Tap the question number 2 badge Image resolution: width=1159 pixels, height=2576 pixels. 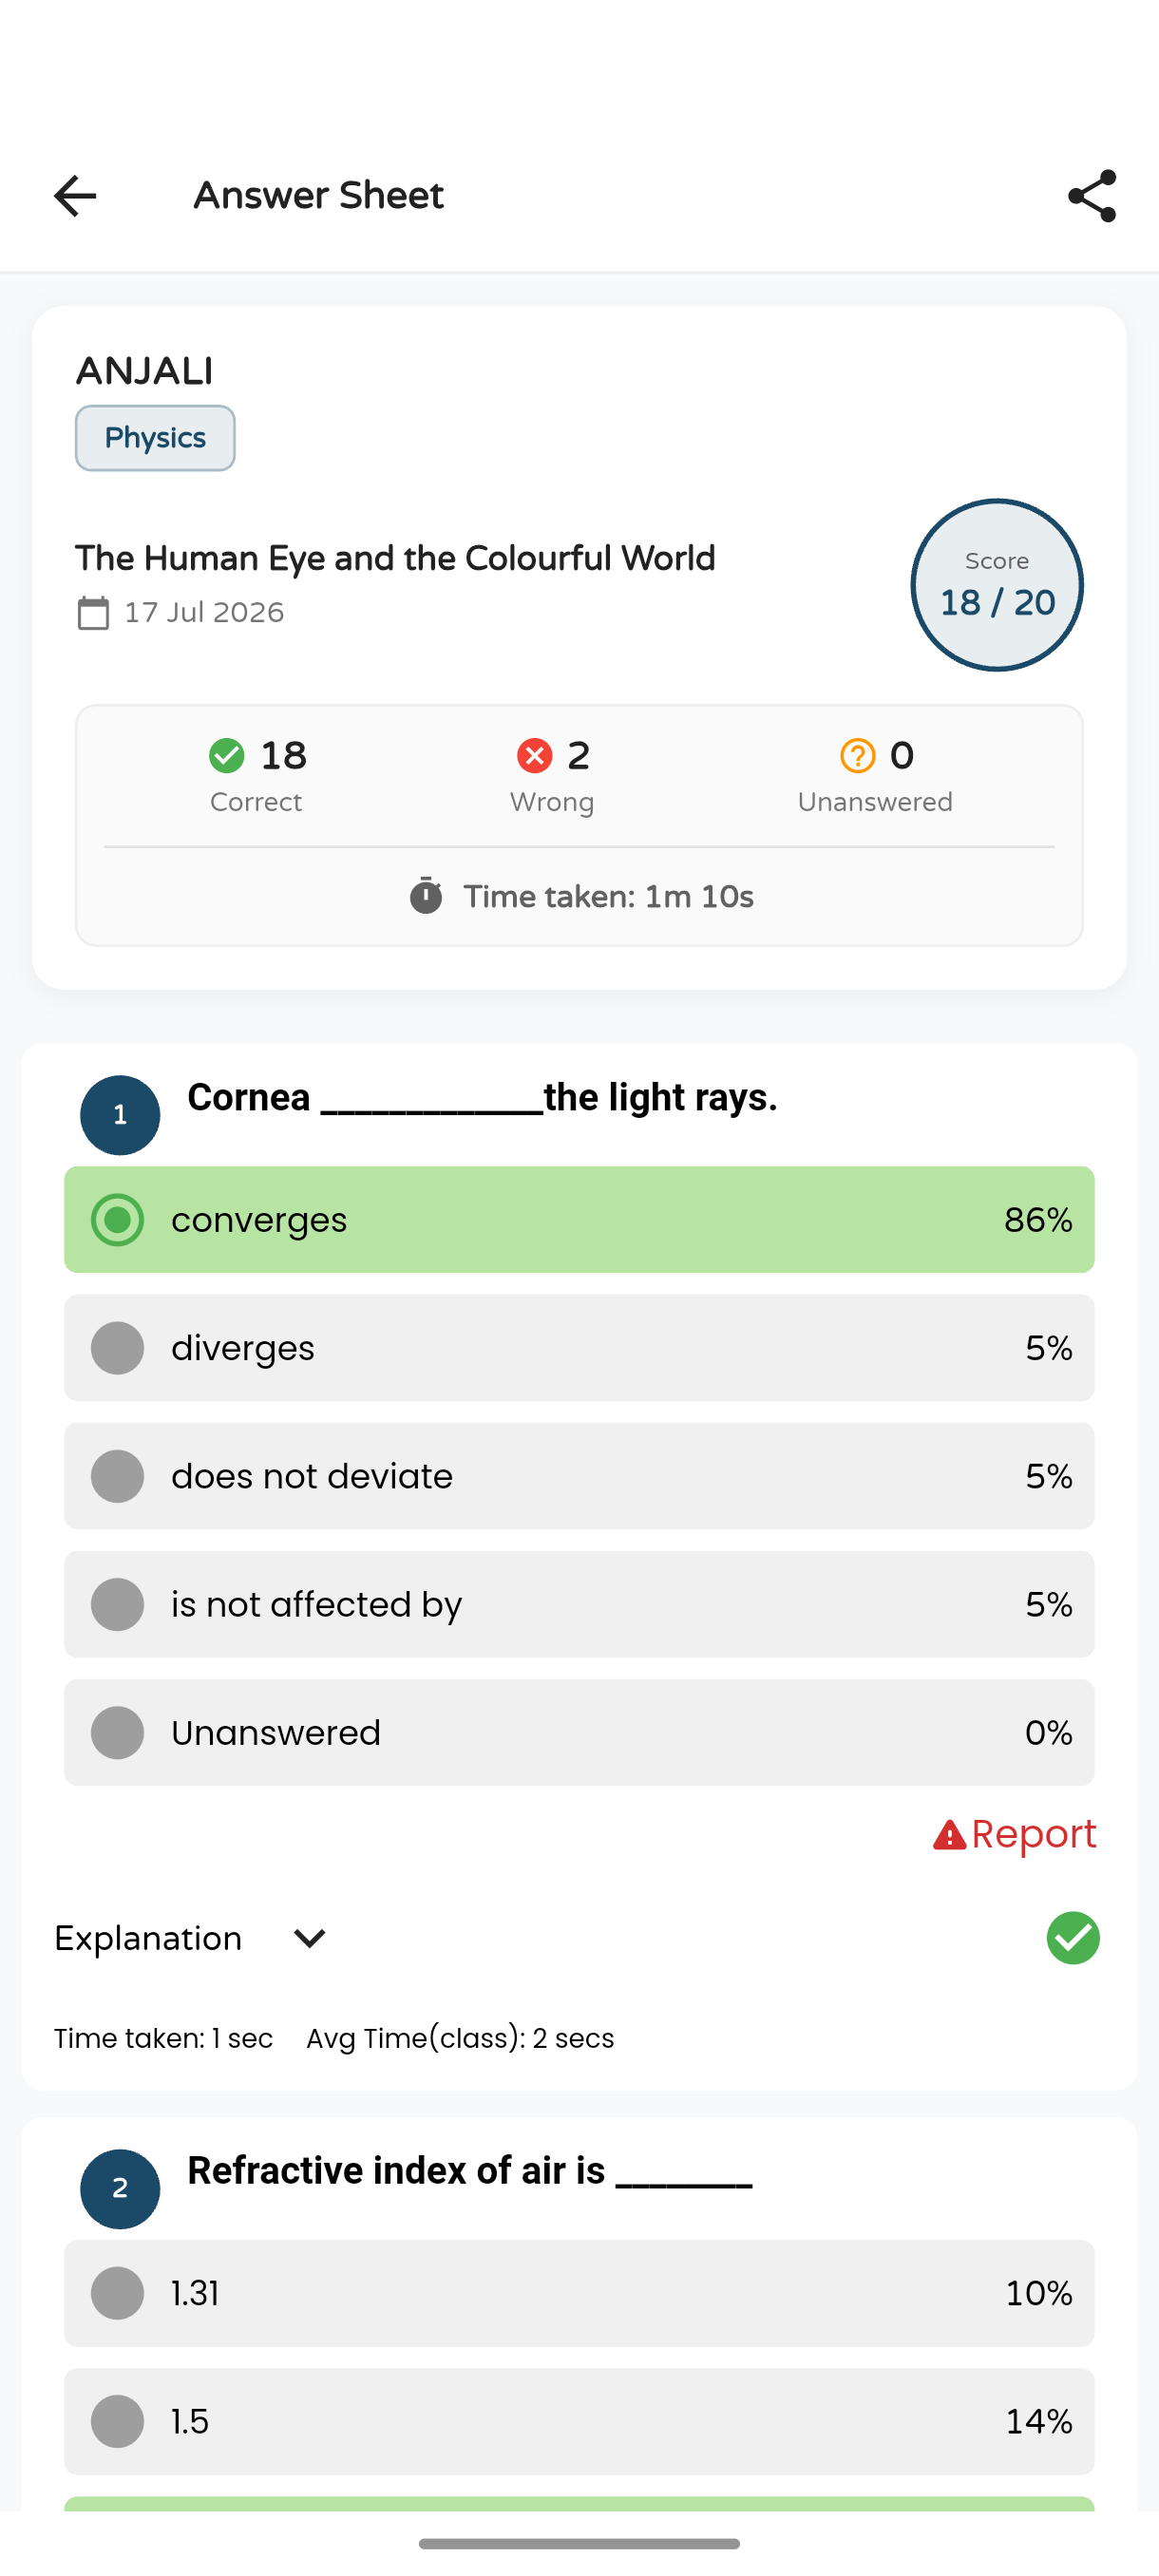click(x=120, y=2189)
